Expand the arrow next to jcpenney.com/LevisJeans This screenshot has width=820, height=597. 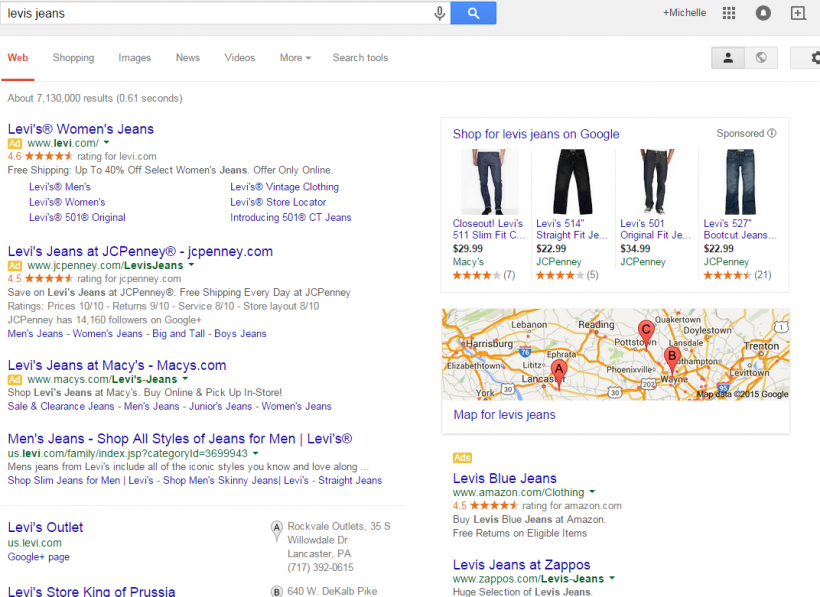tap(191, 265)
